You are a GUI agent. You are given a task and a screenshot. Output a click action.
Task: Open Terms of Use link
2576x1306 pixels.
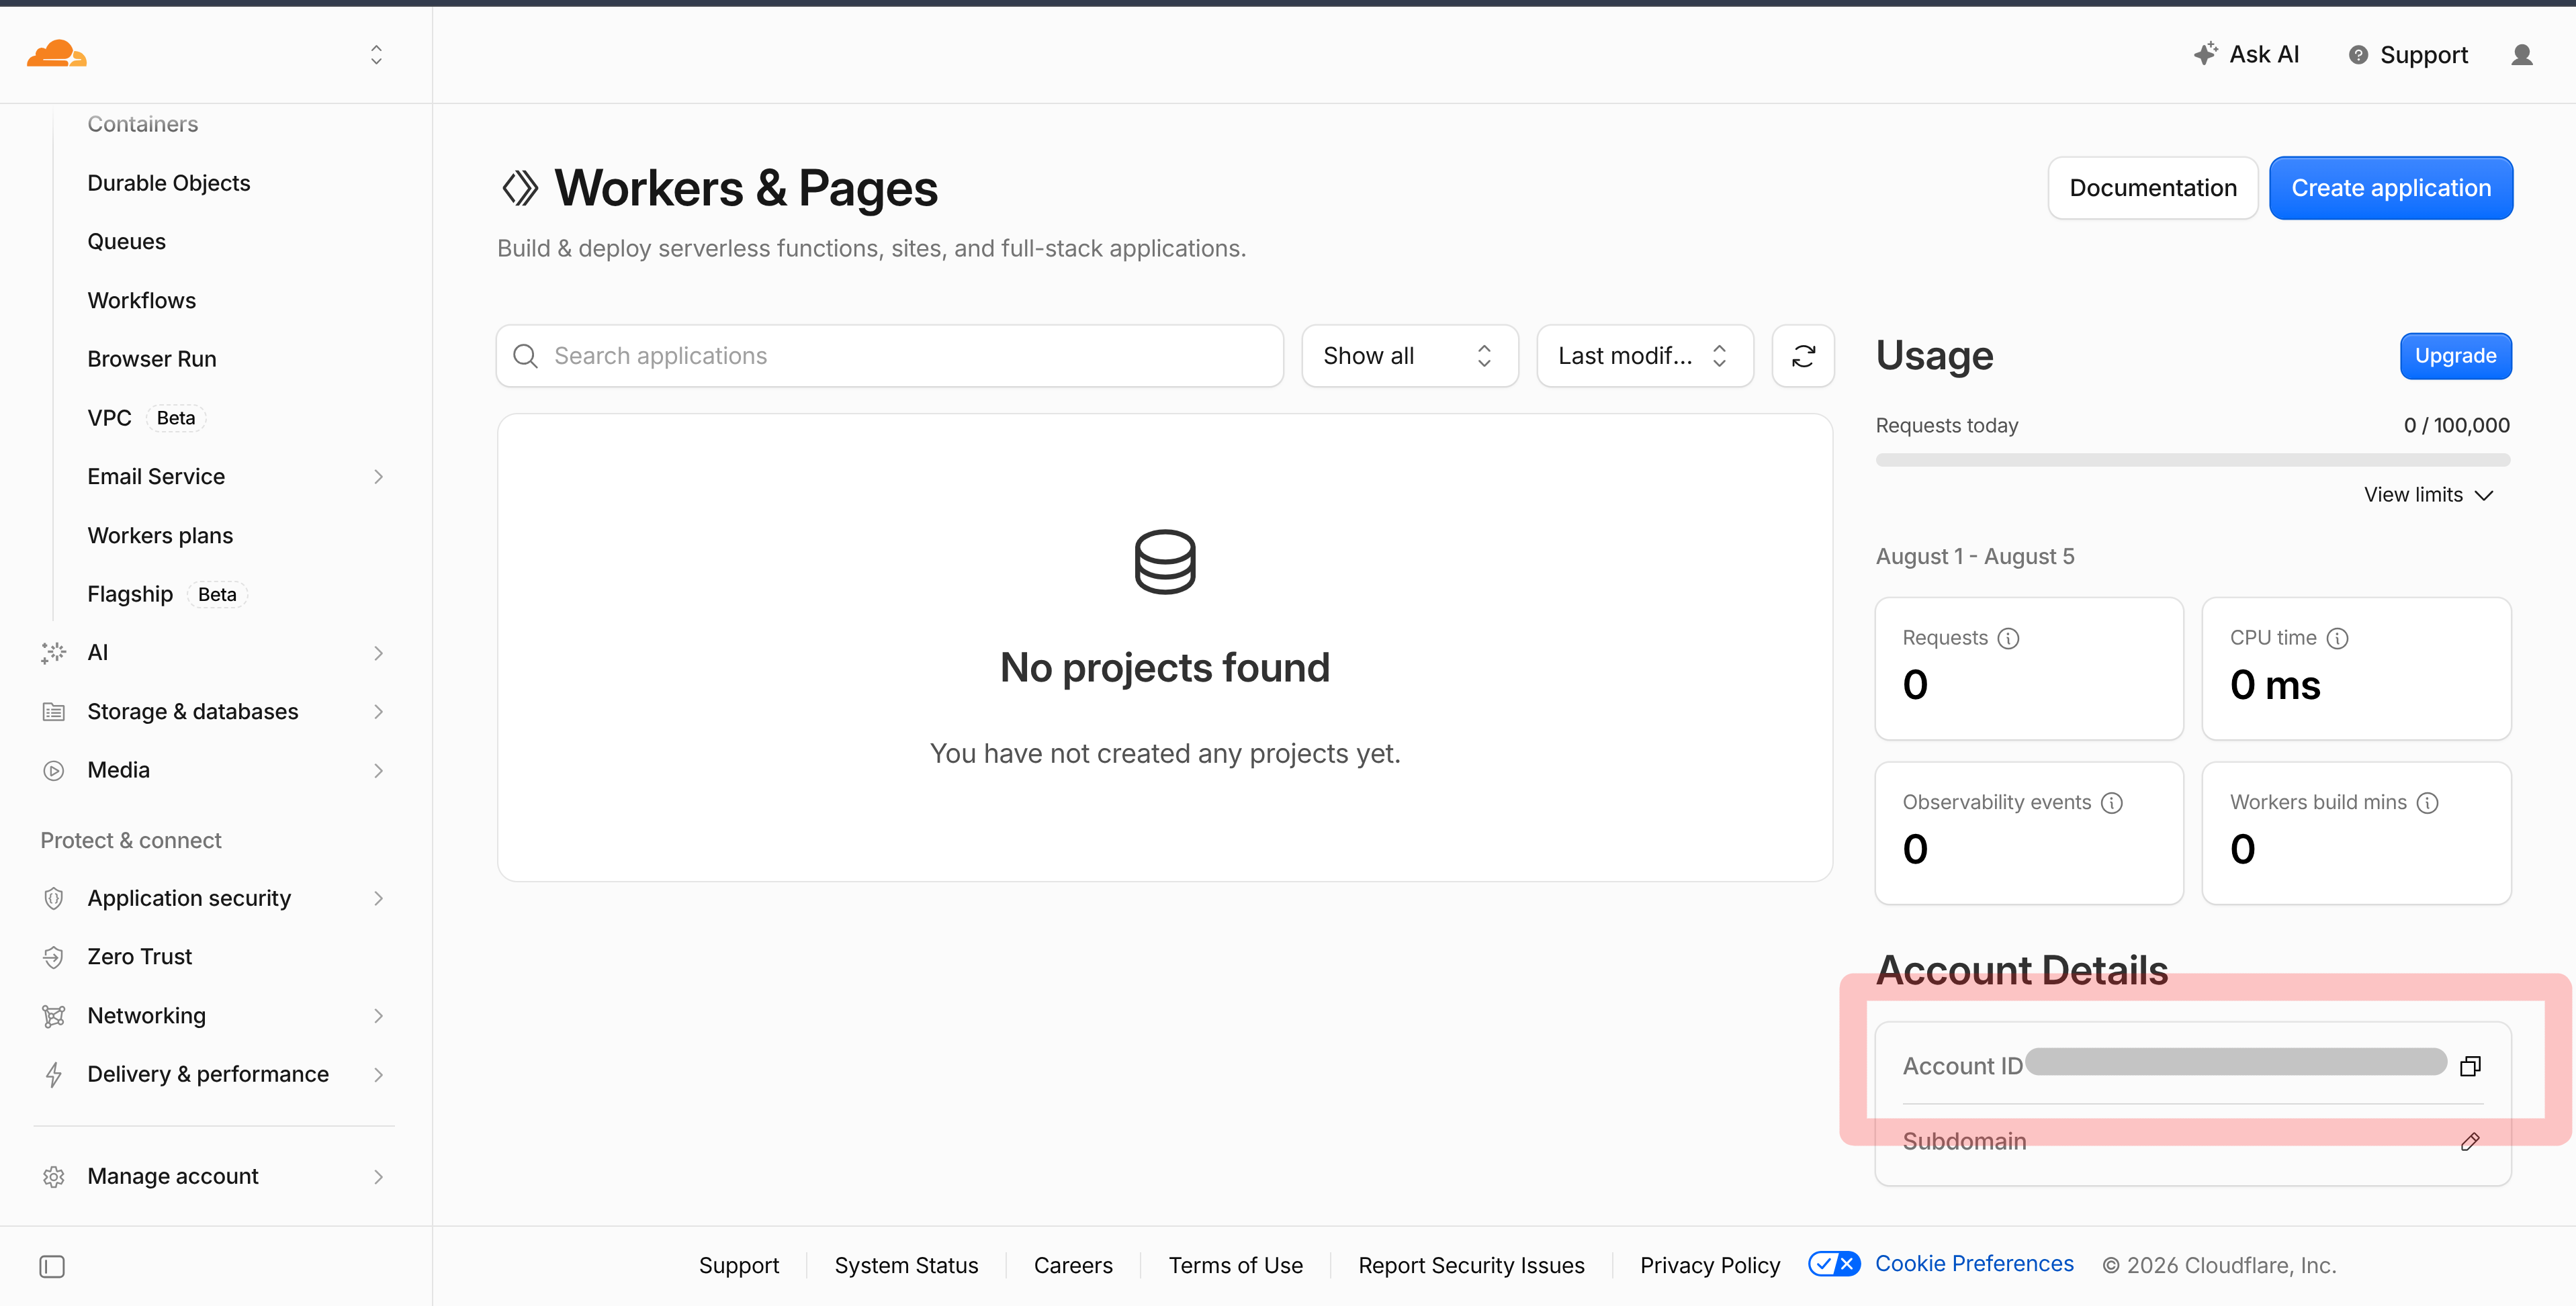pyautogui.click(x=1235, y=1266)
